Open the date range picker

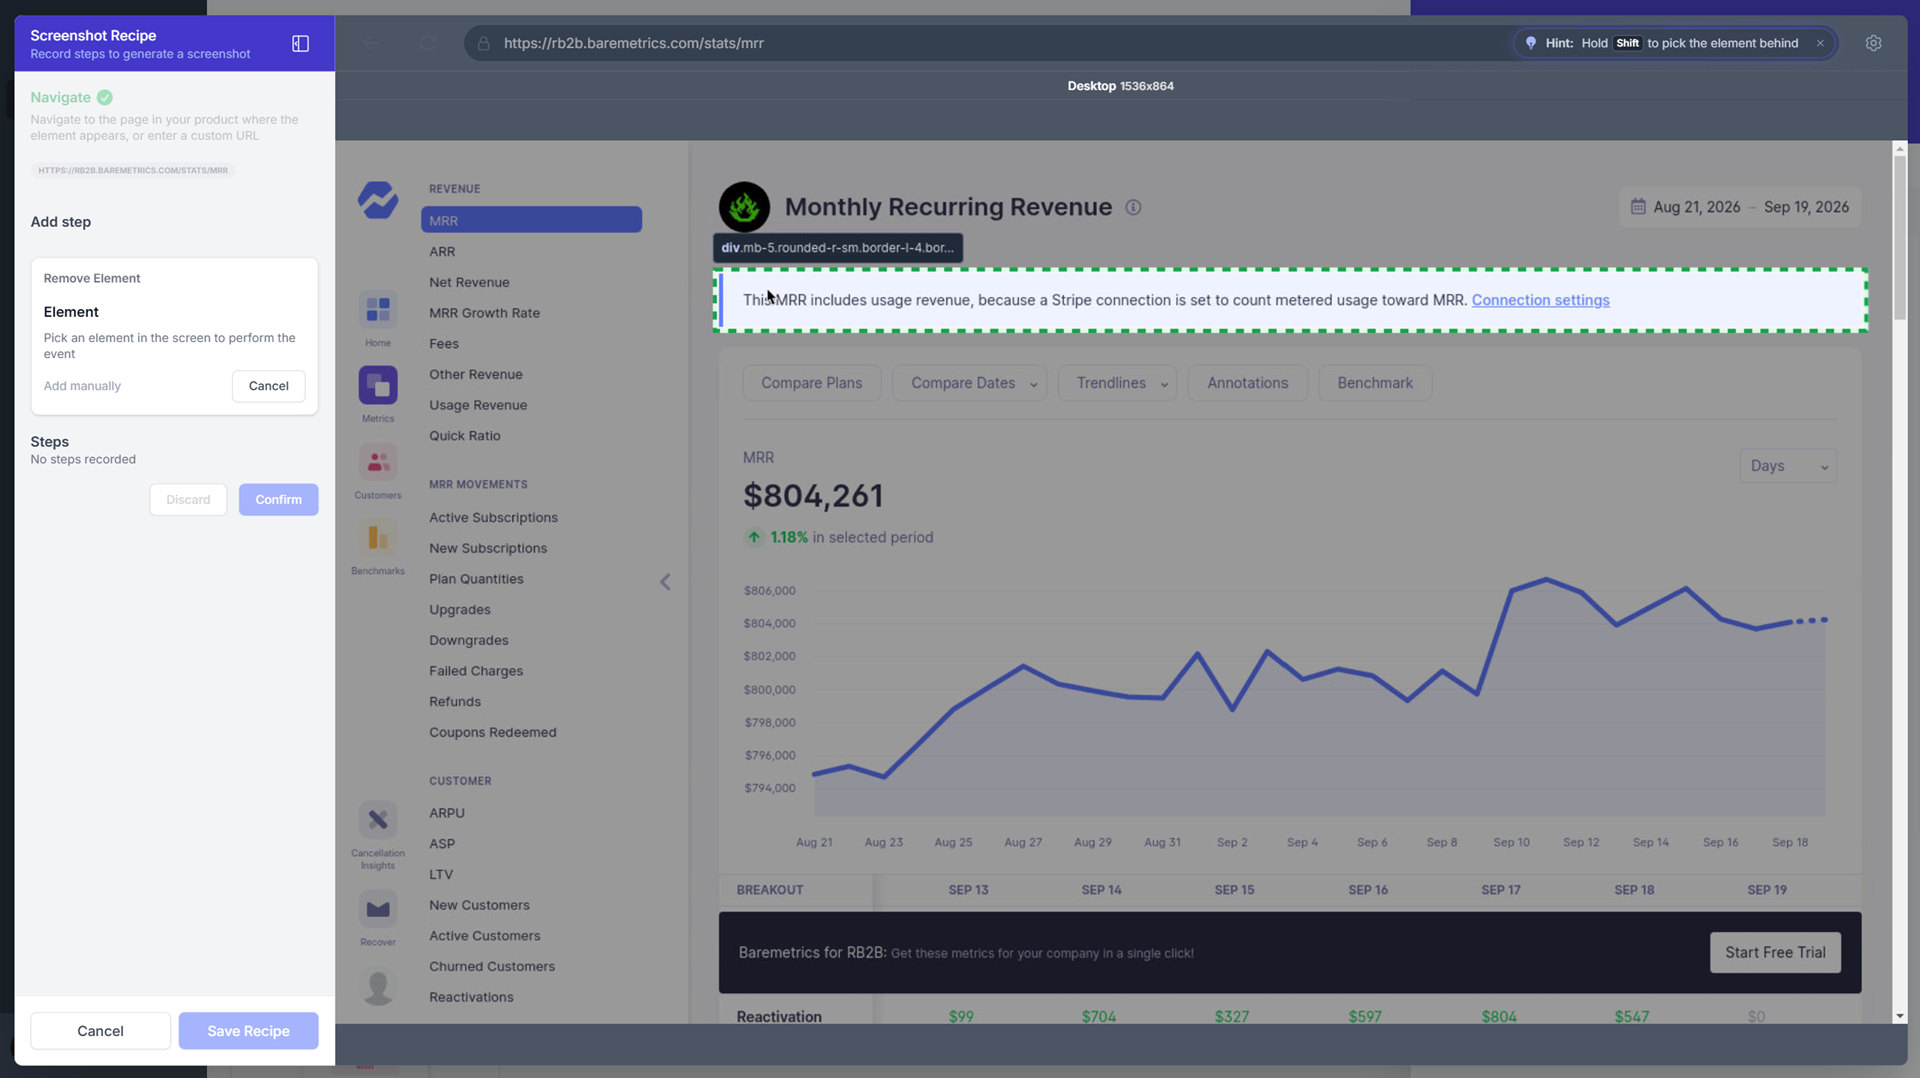[1740, 207]
